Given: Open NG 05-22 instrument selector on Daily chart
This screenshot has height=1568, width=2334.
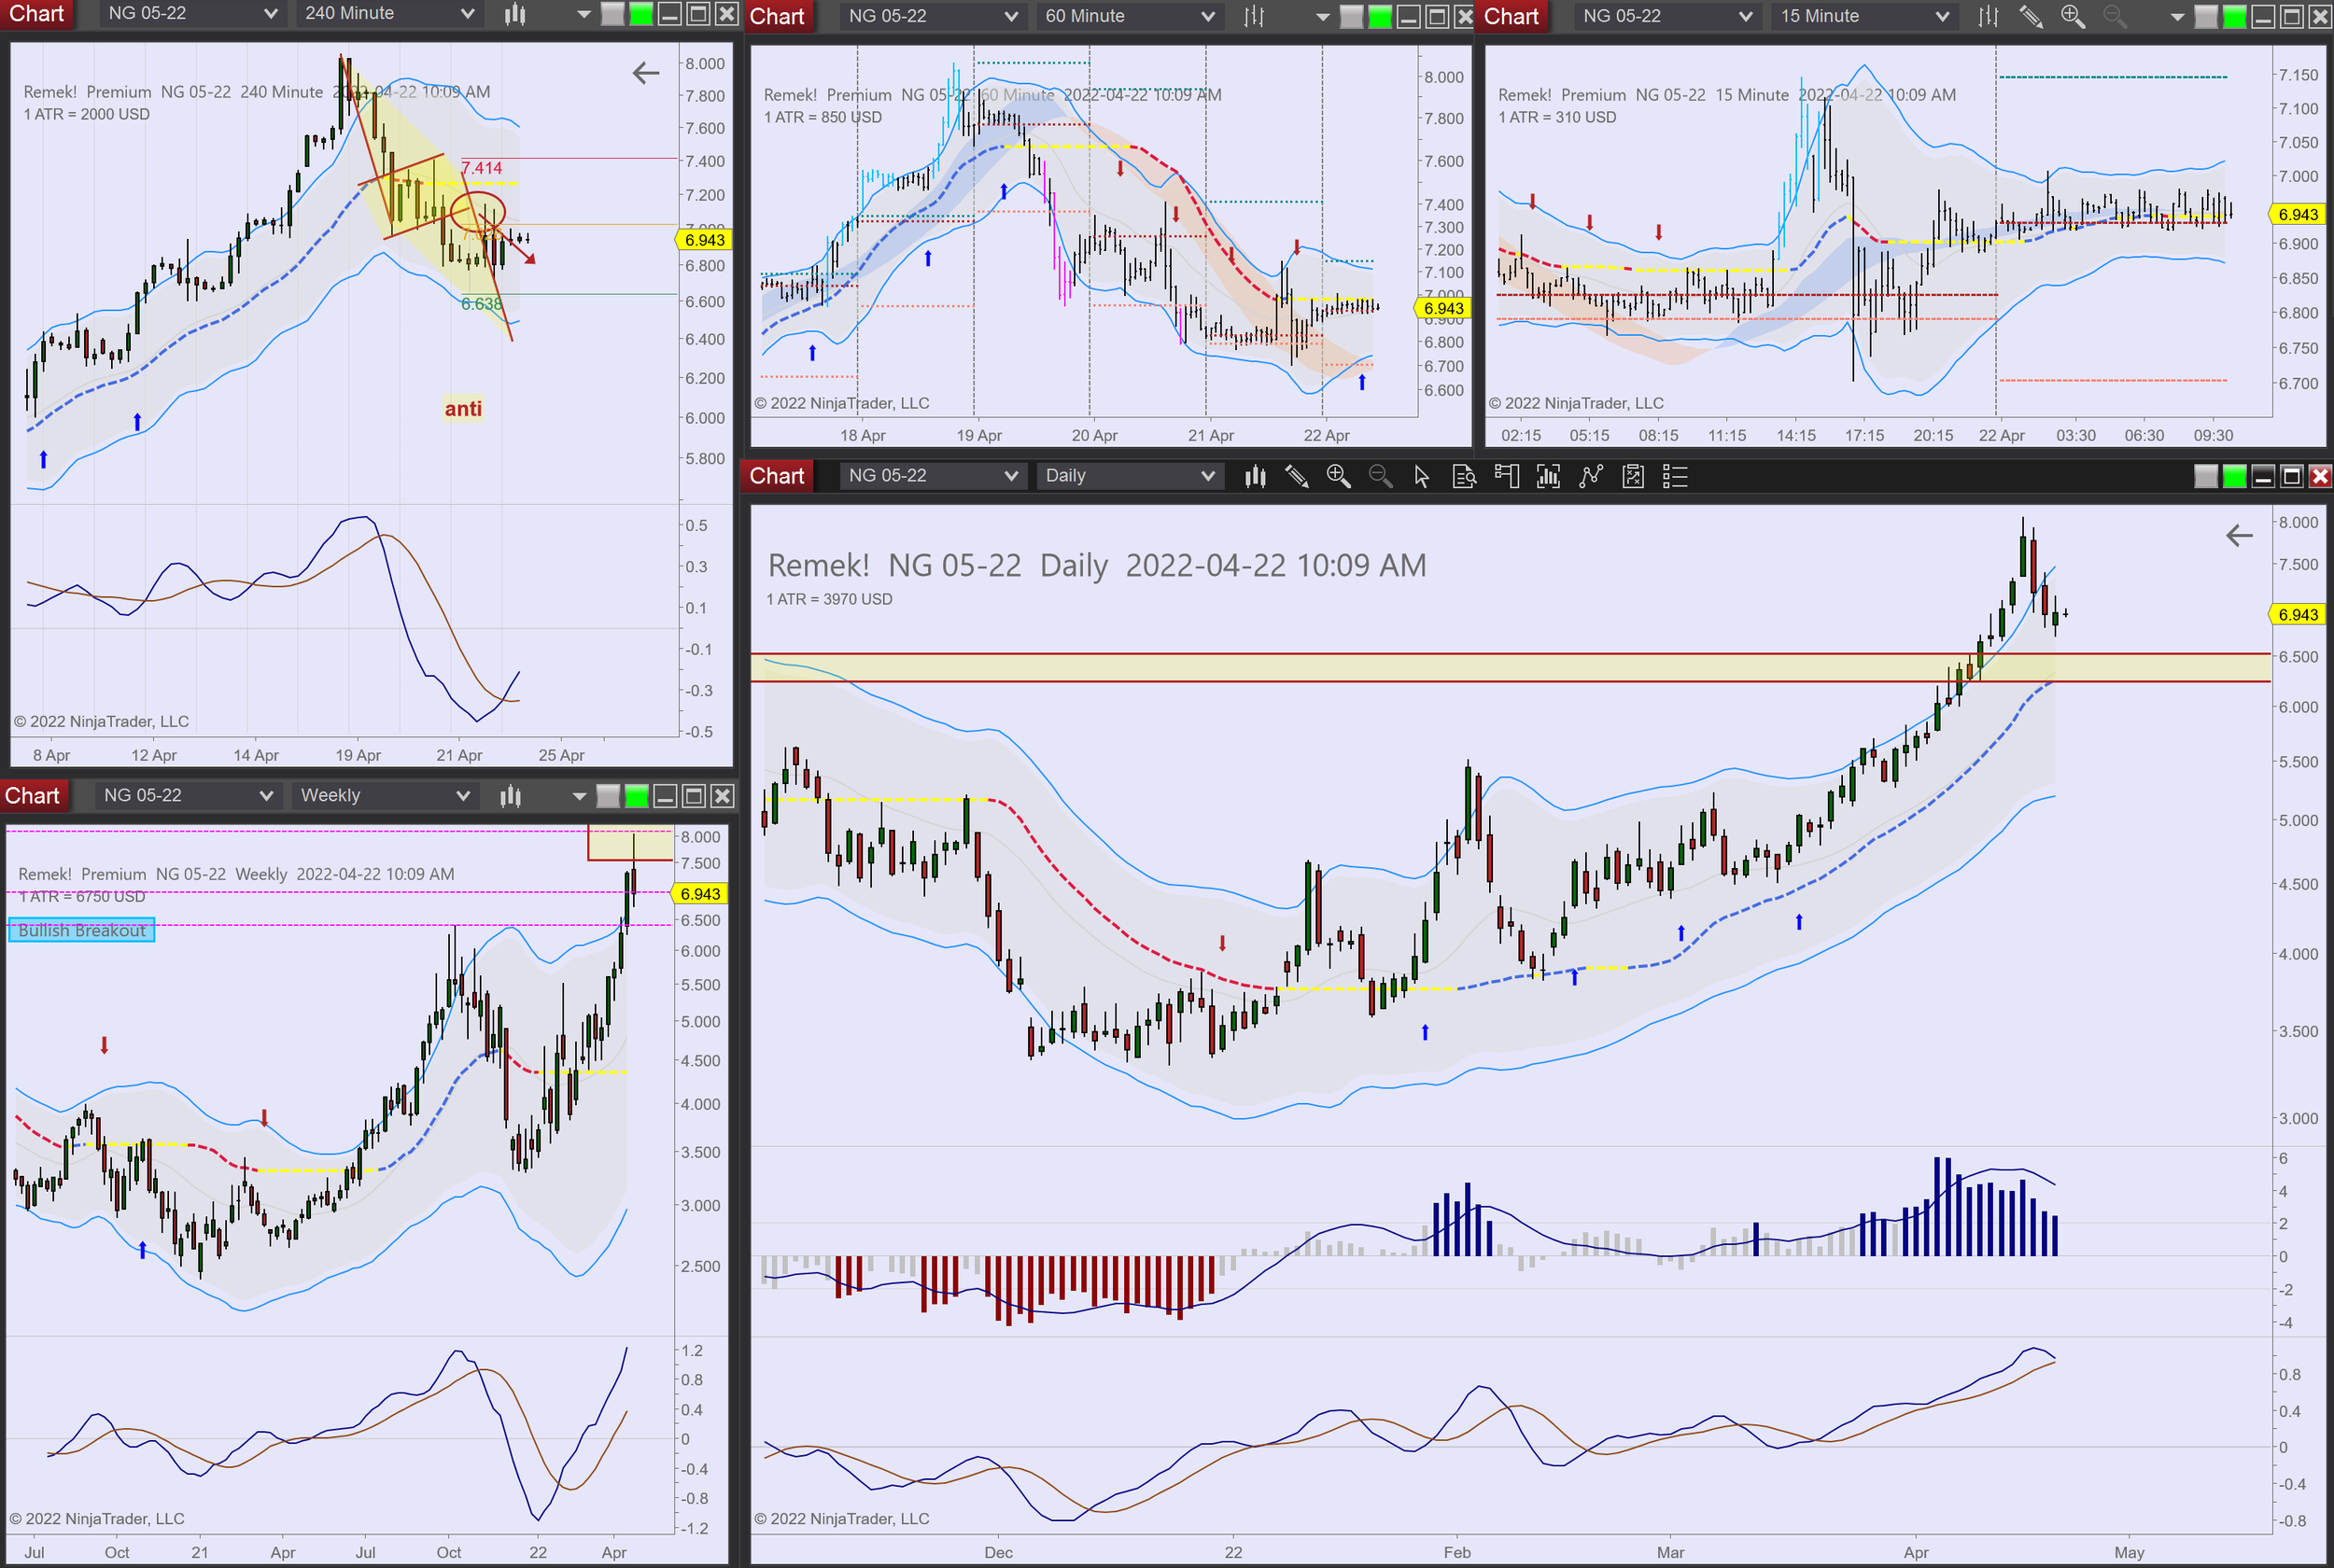Looking at the screenshot, I should [x=932, y=476].
